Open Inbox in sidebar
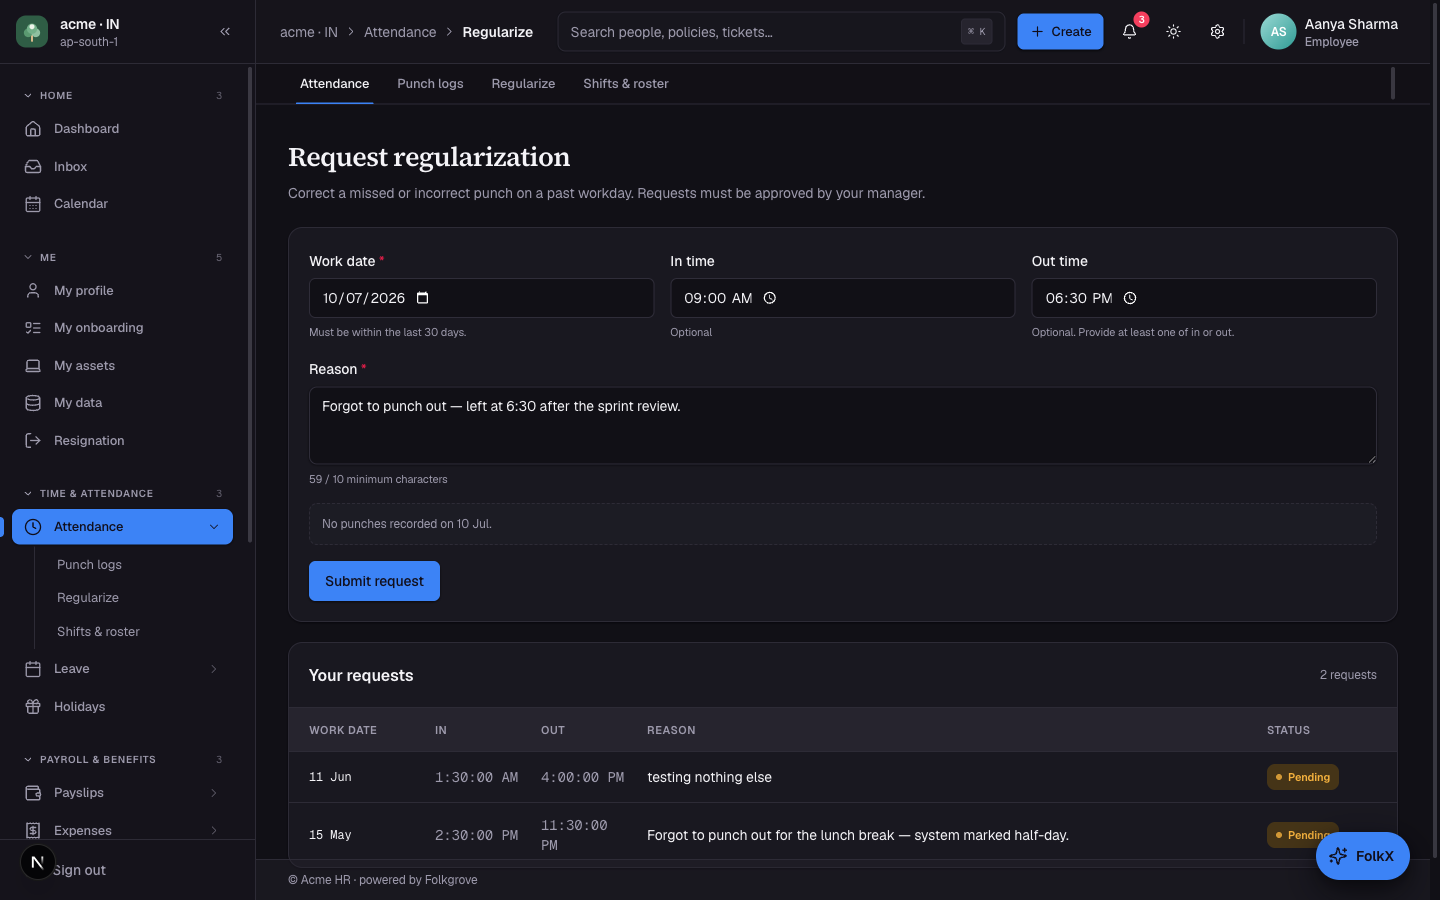This screenshot has width=1440, height=900. pos(122,167)
